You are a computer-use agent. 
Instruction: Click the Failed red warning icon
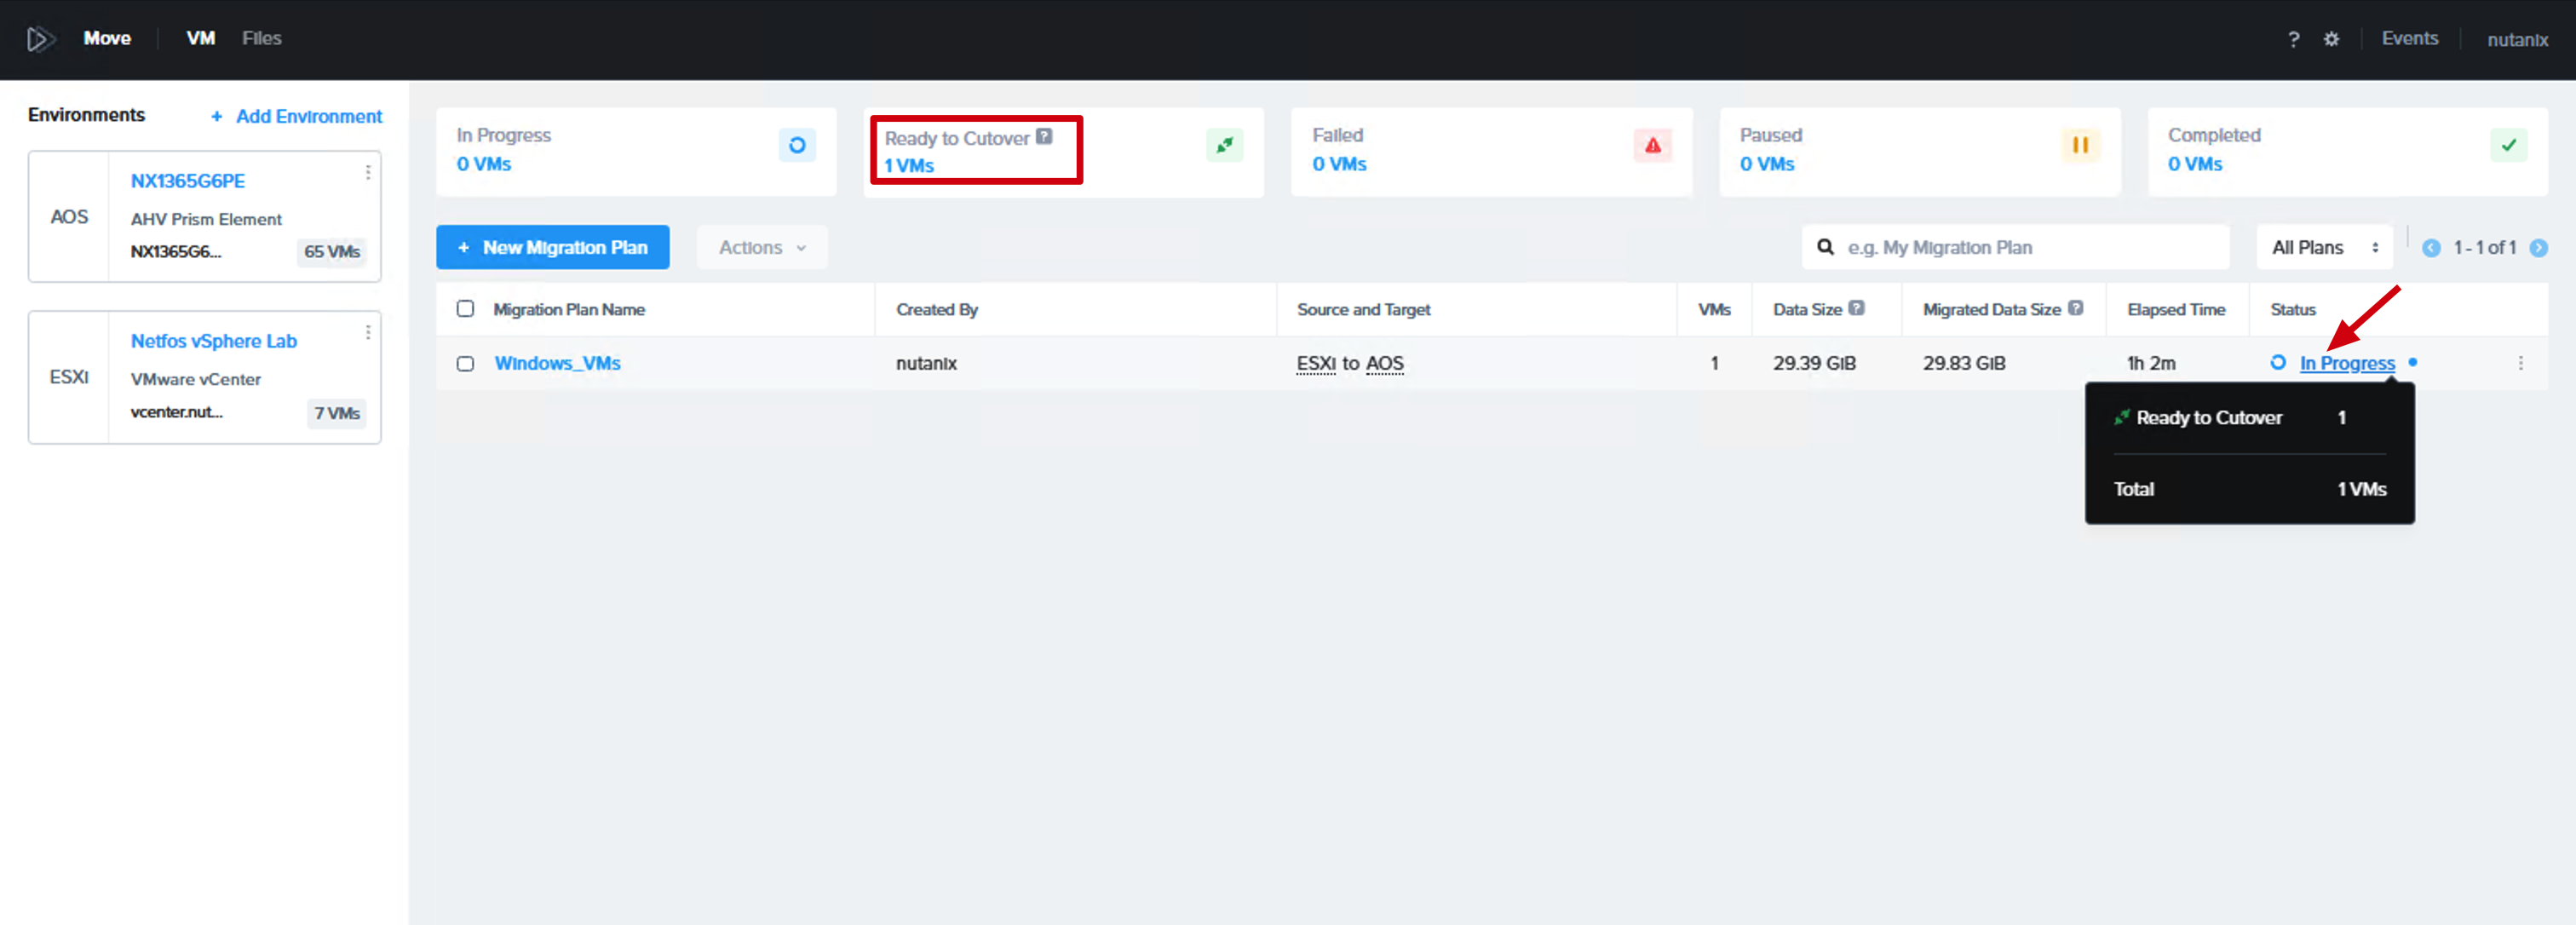pyautogui.click(x=1652, y=146)
